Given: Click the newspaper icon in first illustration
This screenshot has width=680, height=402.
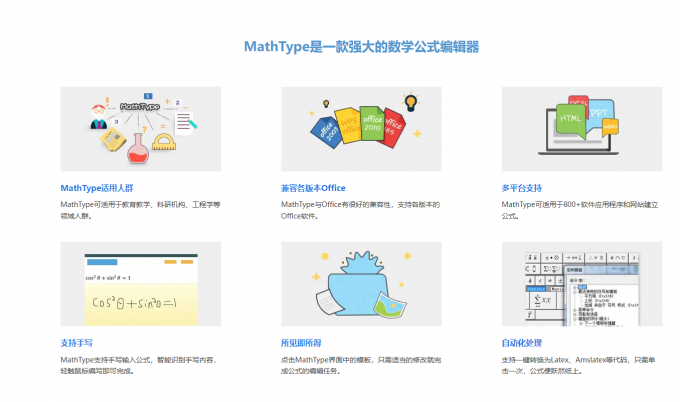Looking at the screenshot, I should pyautogui.click(x=113, y=141).
